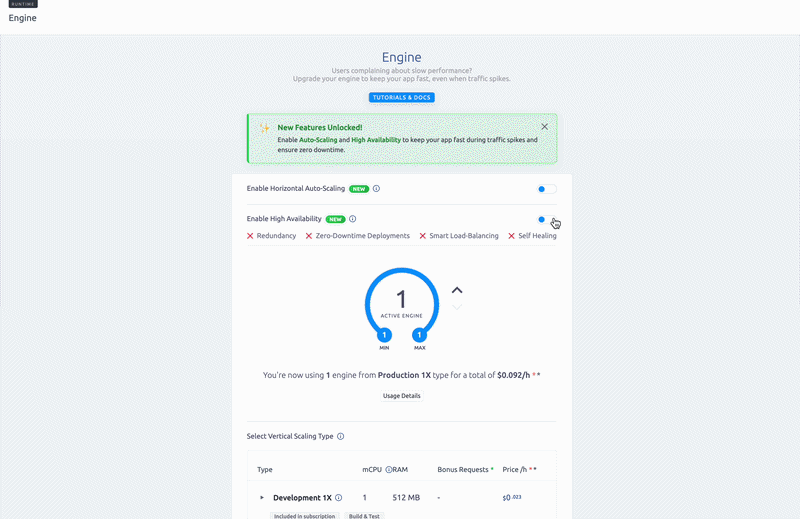Image resolution: width=800 pixels, height=519 pixels.
Task: Click the NEW badge beside High Availability
Action: tap(335, 219)
